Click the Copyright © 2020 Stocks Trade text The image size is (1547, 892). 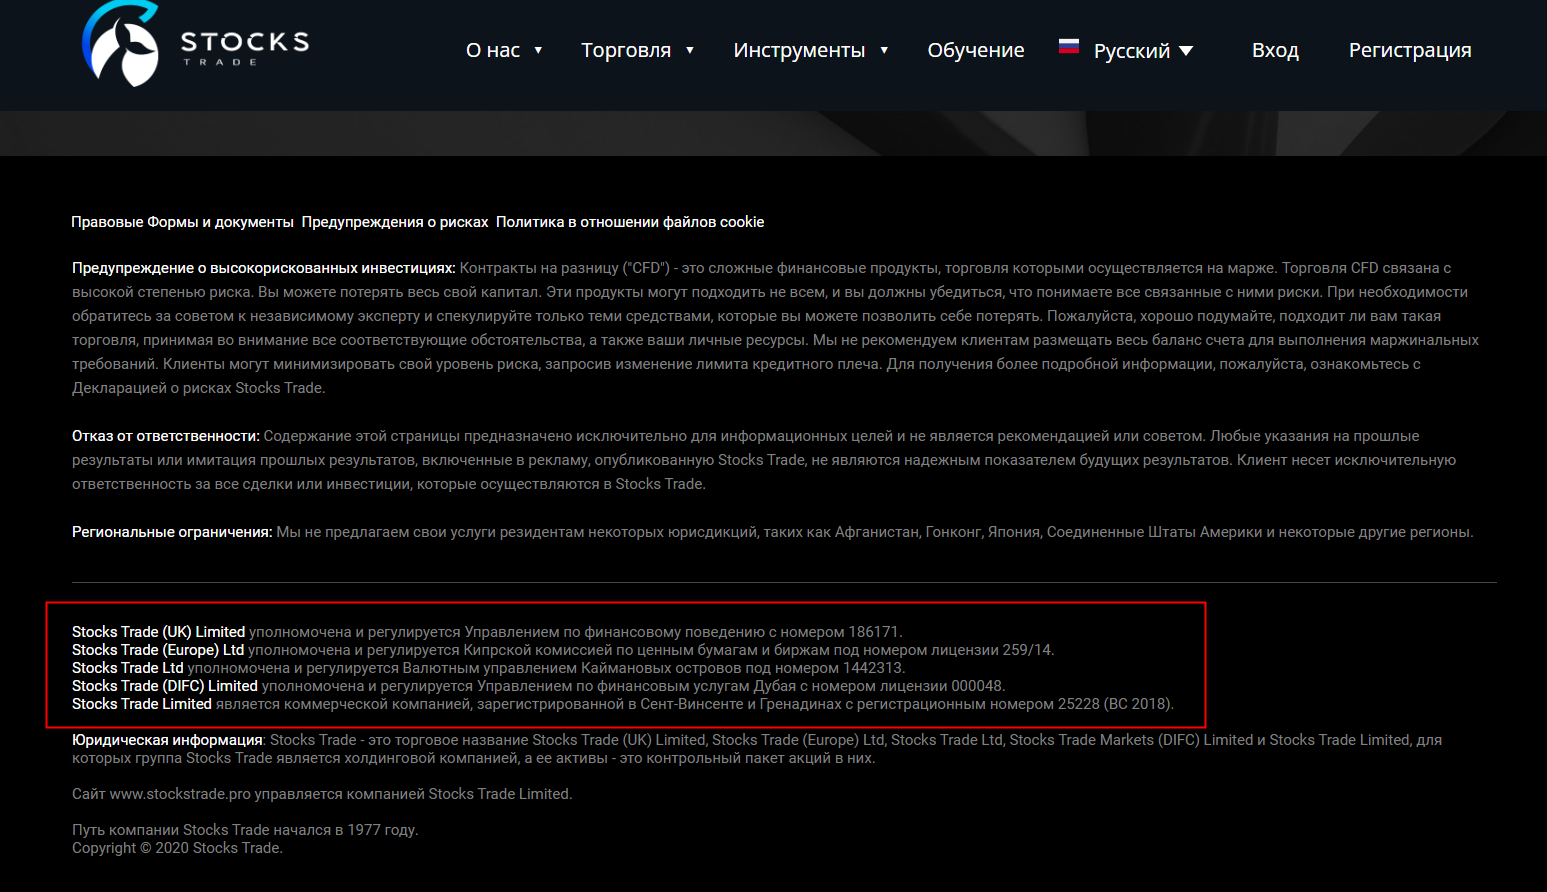[x=177, y=848]
